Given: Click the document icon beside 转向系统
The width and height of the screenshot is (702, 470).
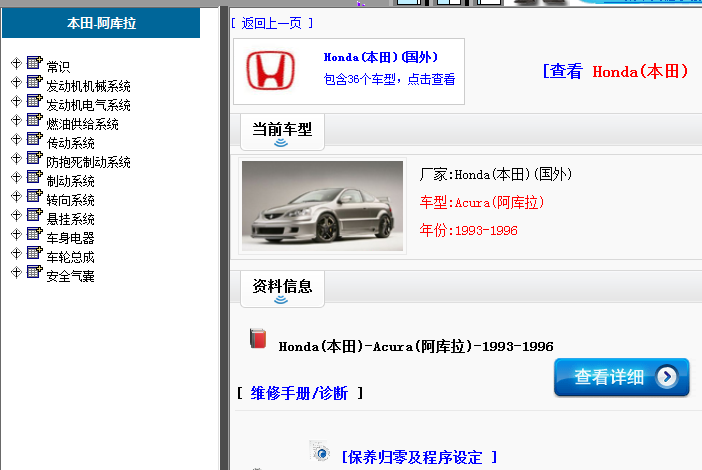Looking at the screenshot, I should tap(34, 196).
